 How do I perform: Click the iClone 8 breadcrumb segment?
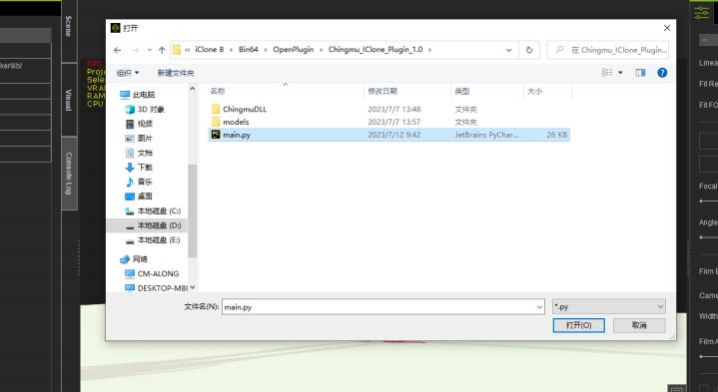[209, 49]
